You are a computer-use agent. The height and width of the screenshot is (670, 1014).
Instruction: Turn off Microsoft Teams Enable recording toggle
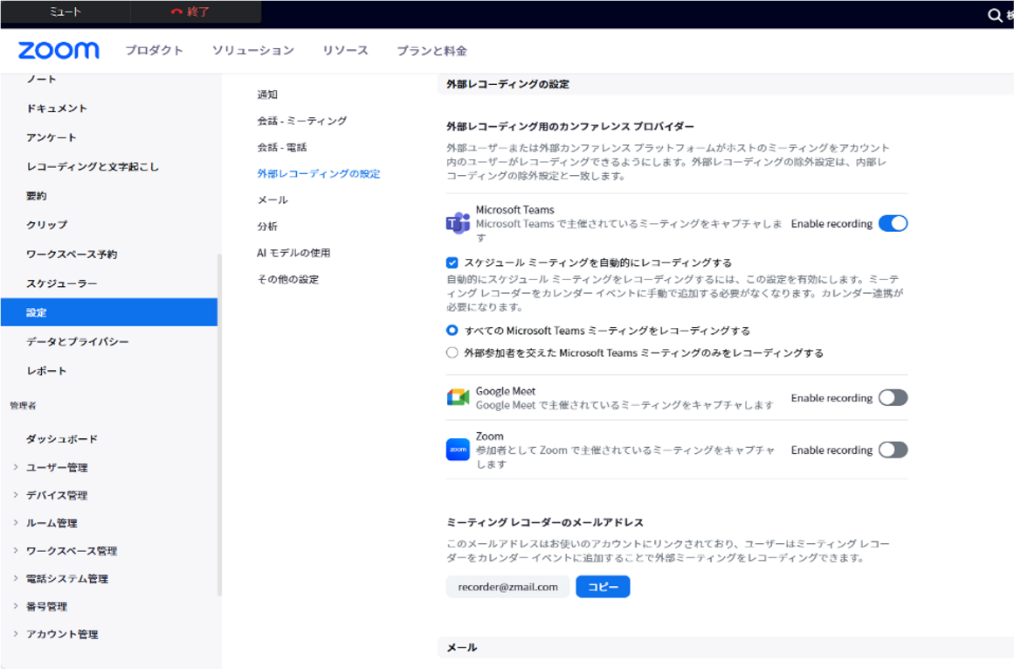(x=893, y=223)
